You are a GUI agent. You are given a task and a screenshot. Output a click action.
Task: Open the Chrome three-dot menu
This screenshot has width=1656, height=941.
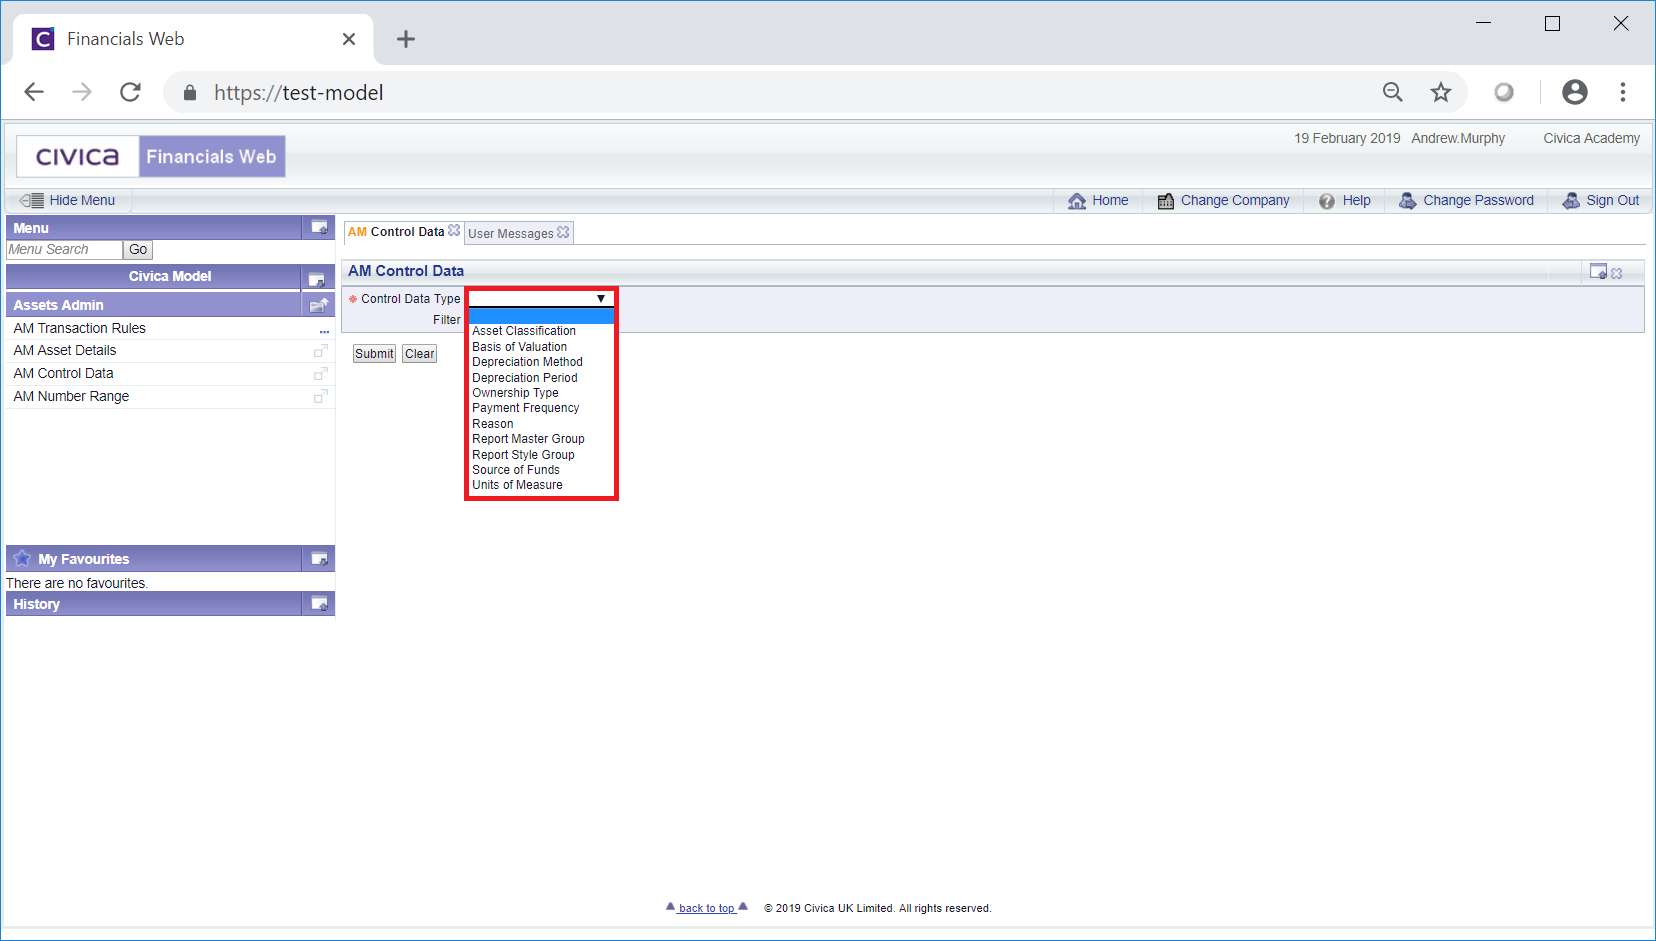tap(1623, 92)
